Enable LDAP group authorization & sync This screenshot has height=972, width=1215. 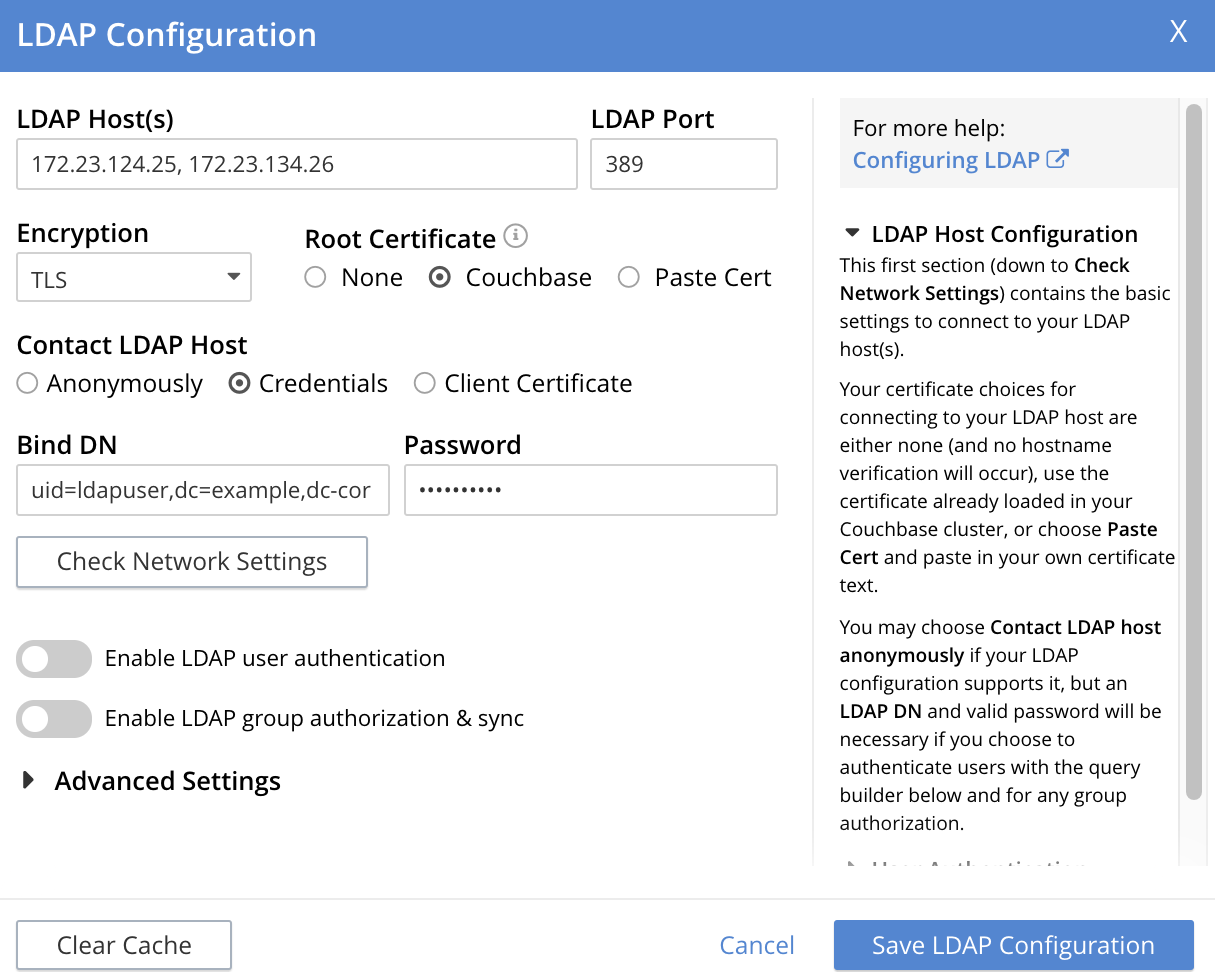54,719
